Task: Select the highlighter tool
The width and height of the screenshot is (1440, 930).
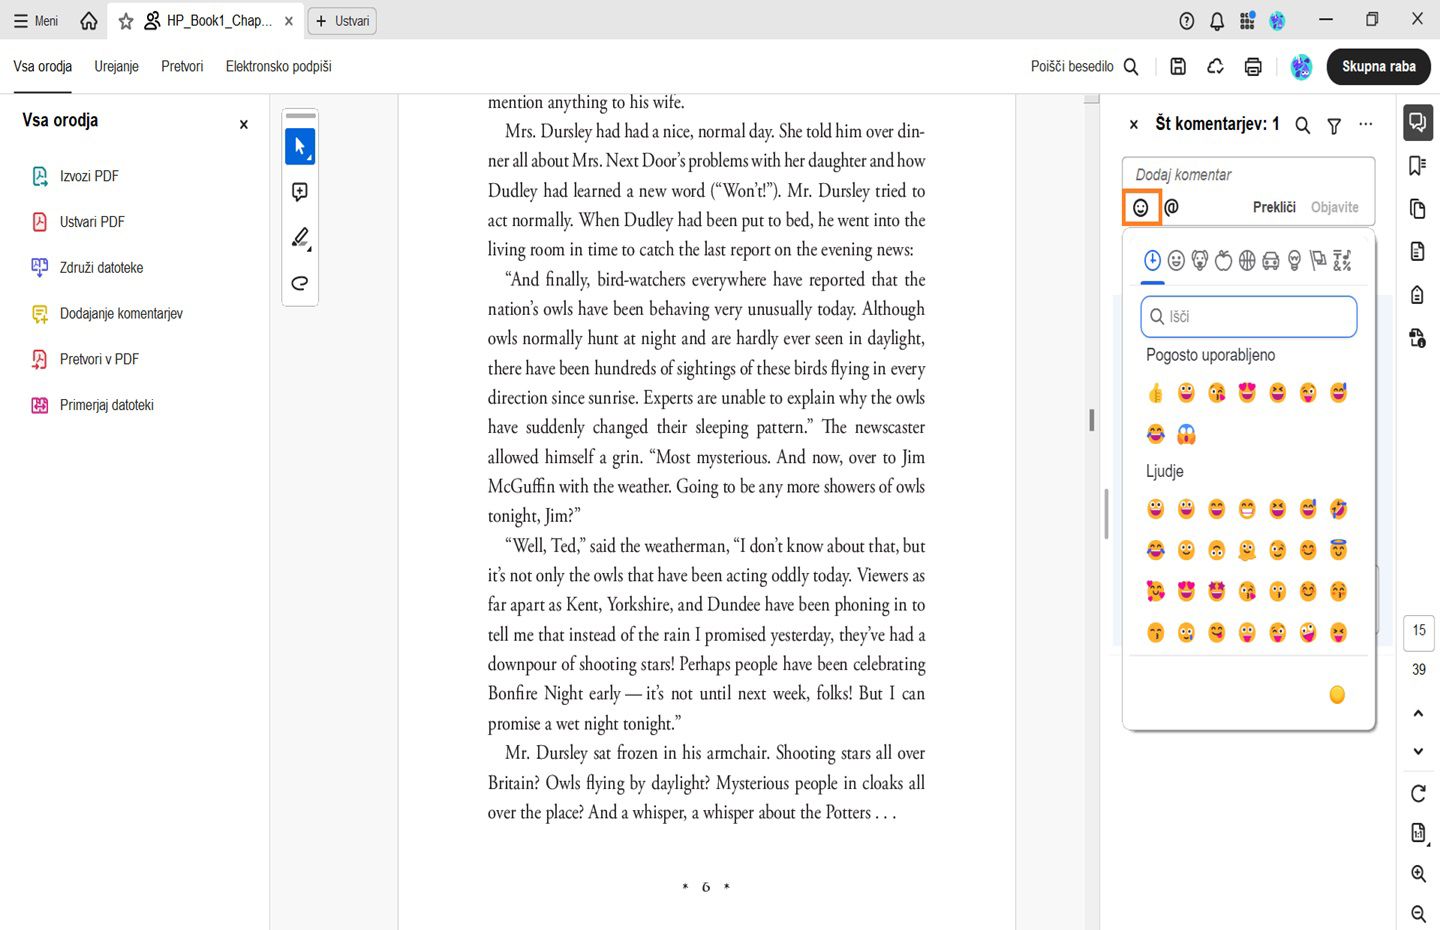Action: pos(300,238)
